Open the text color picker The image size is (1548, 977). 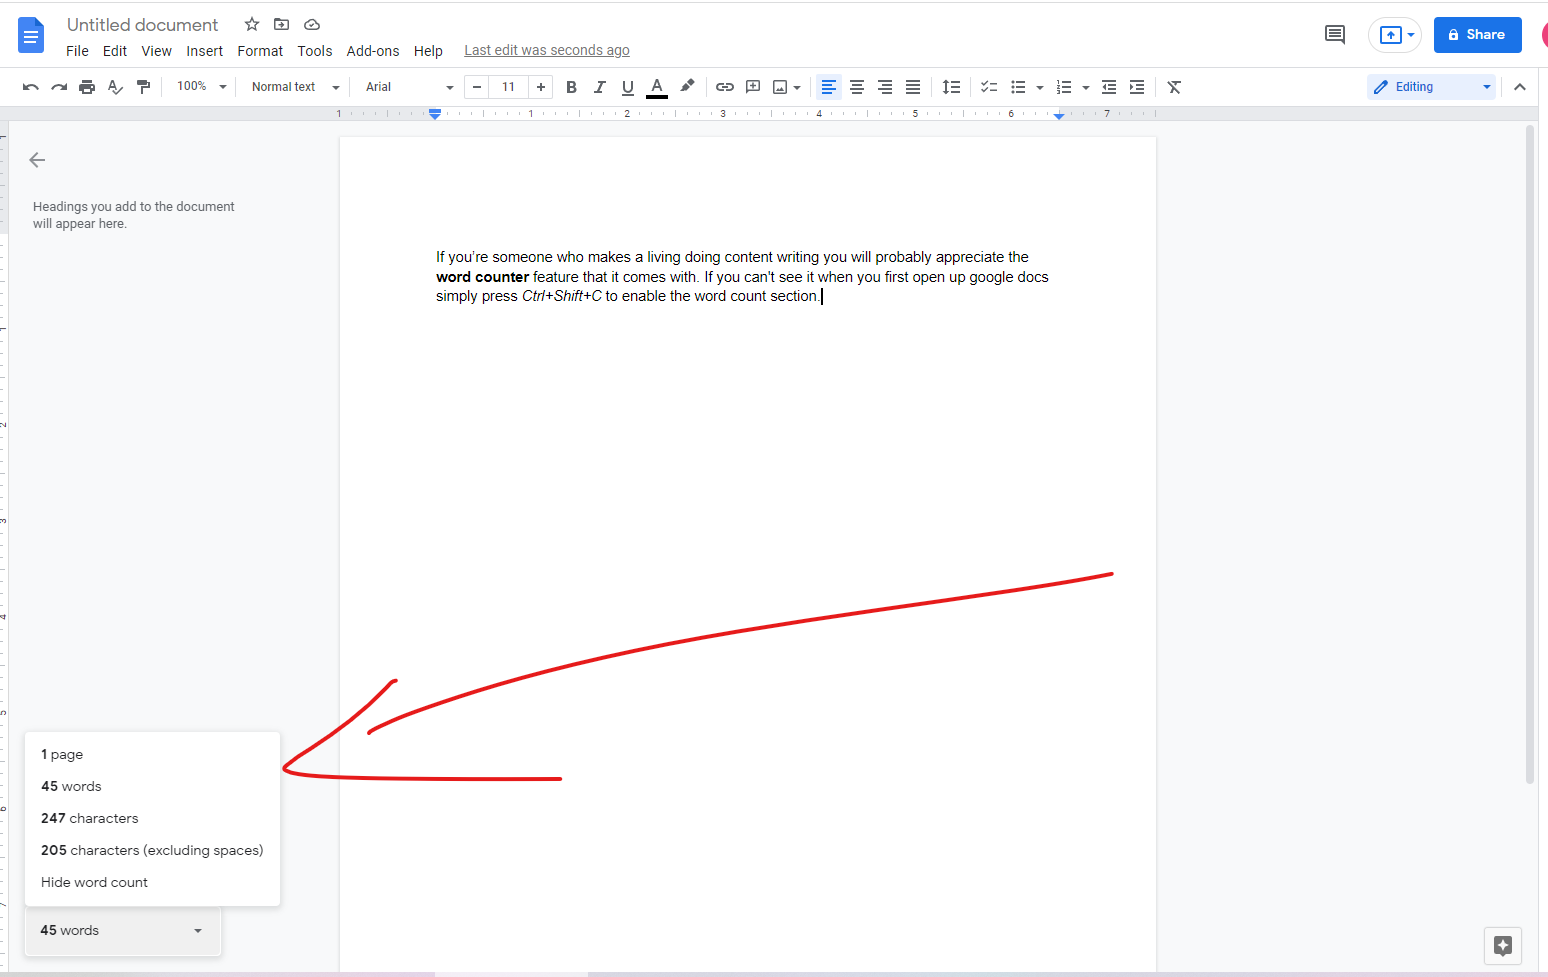[x=657, y=87]
